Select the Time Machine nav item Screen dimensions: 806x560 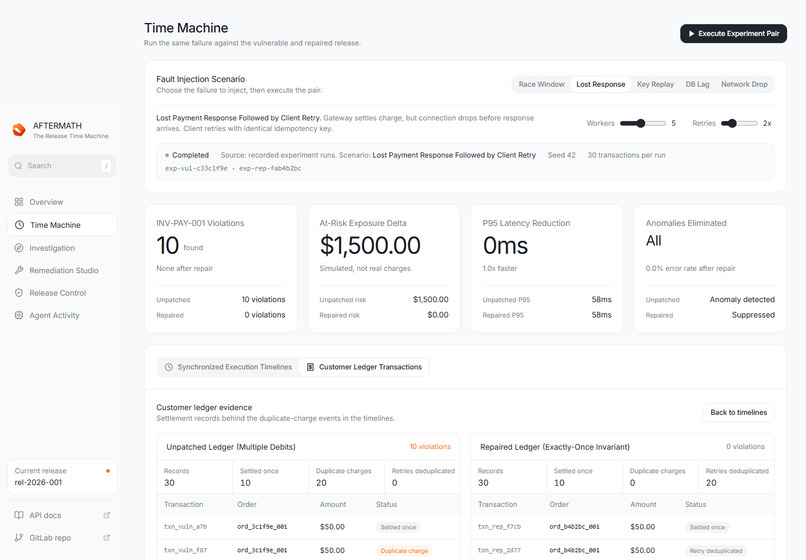pos(62,225)
